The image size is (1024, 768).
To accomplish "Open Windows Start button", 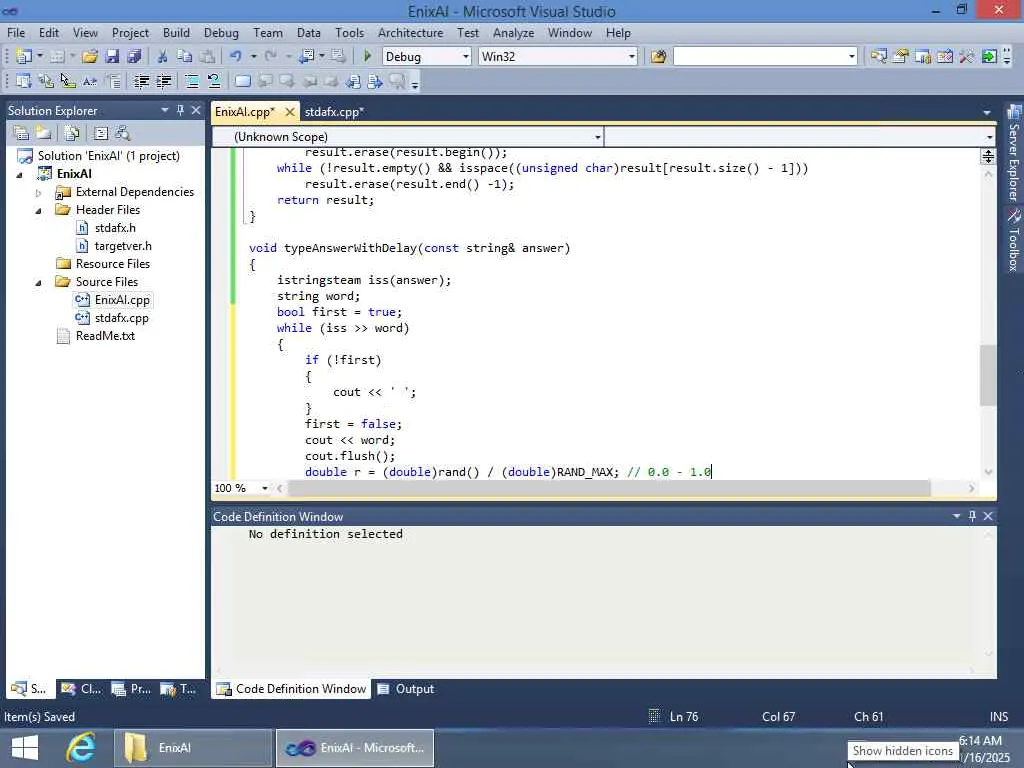I will (25, 748).
